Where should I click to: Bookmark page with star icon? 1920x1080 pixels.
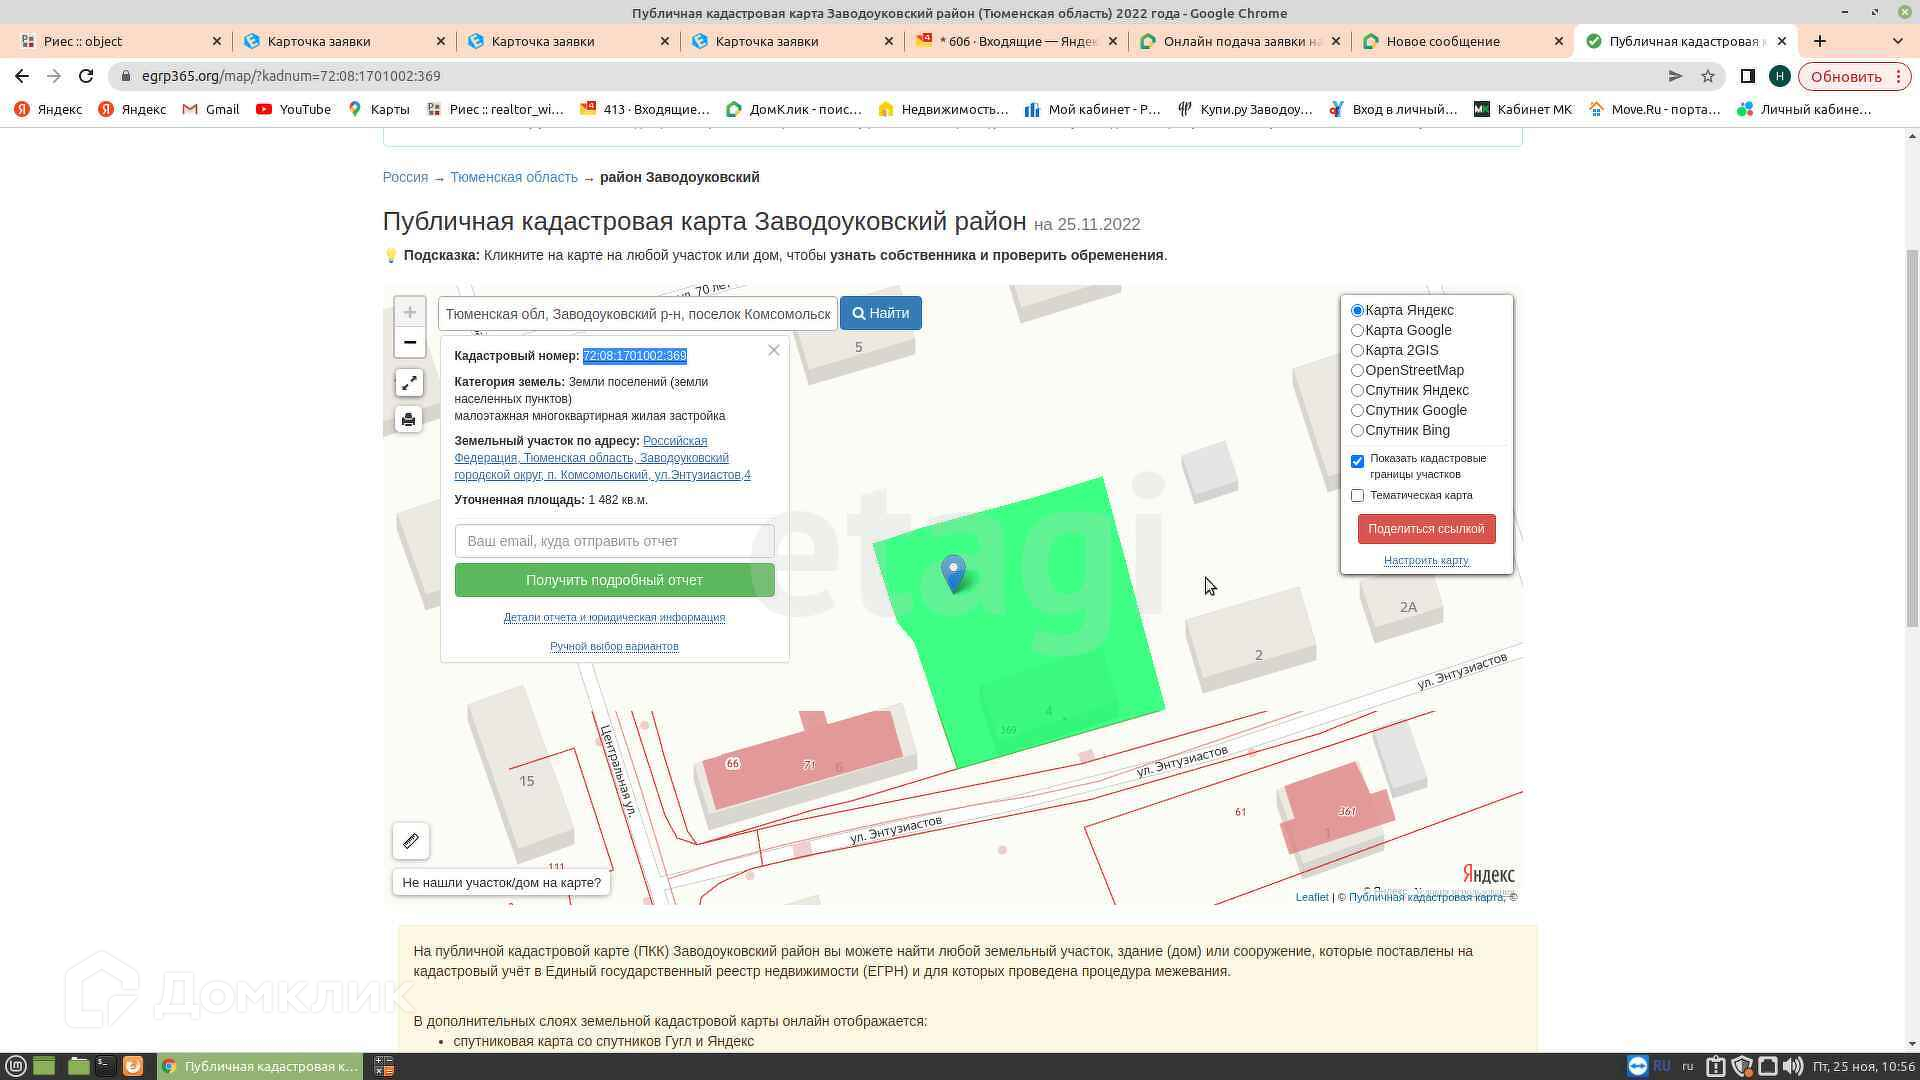click(1708, 76)
